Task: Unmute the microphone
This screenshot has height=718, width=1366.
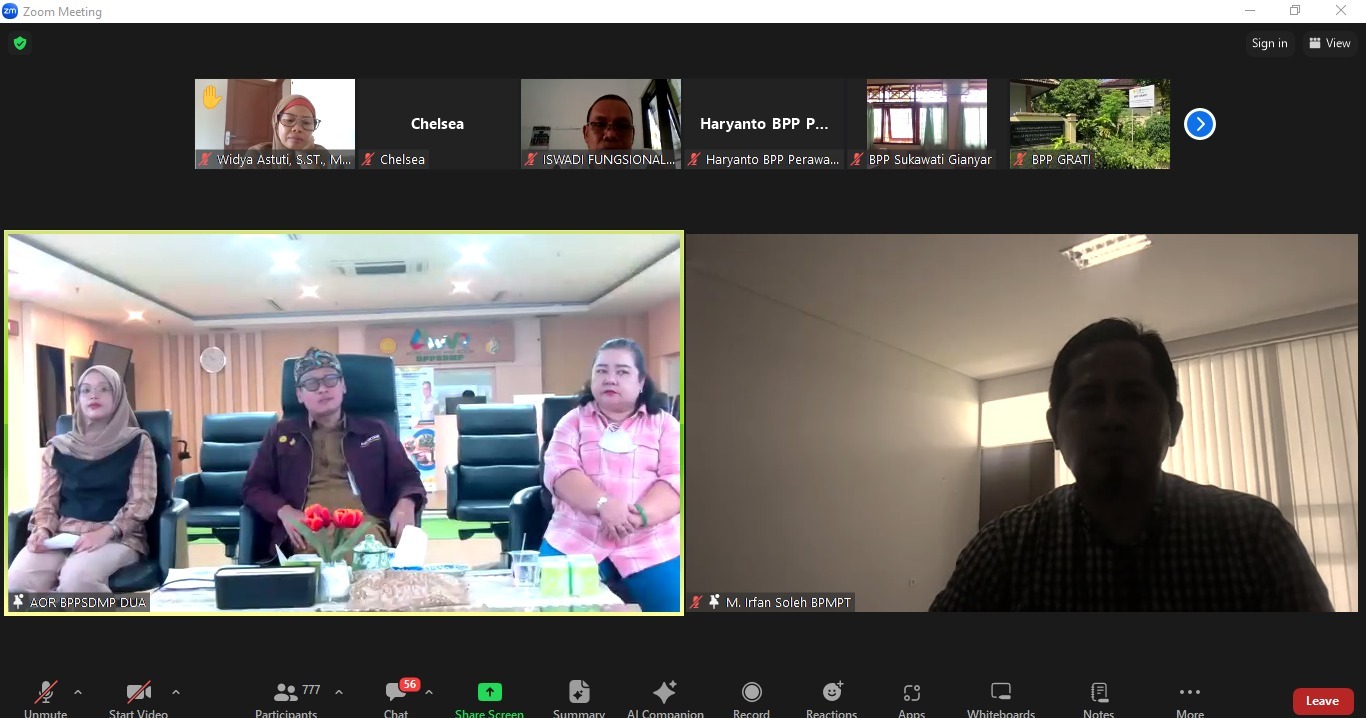Action: (46, 697)
